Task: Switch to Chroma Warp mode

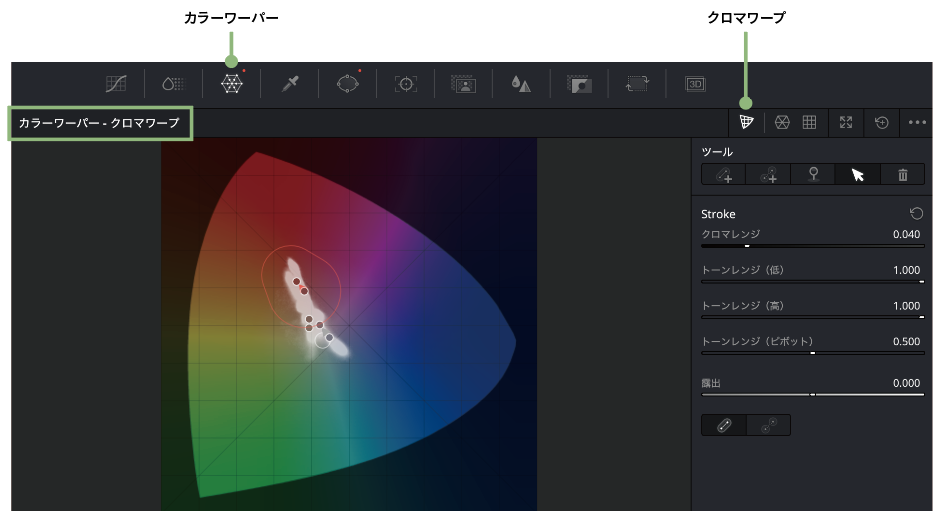Action: (x=745, y=122)
